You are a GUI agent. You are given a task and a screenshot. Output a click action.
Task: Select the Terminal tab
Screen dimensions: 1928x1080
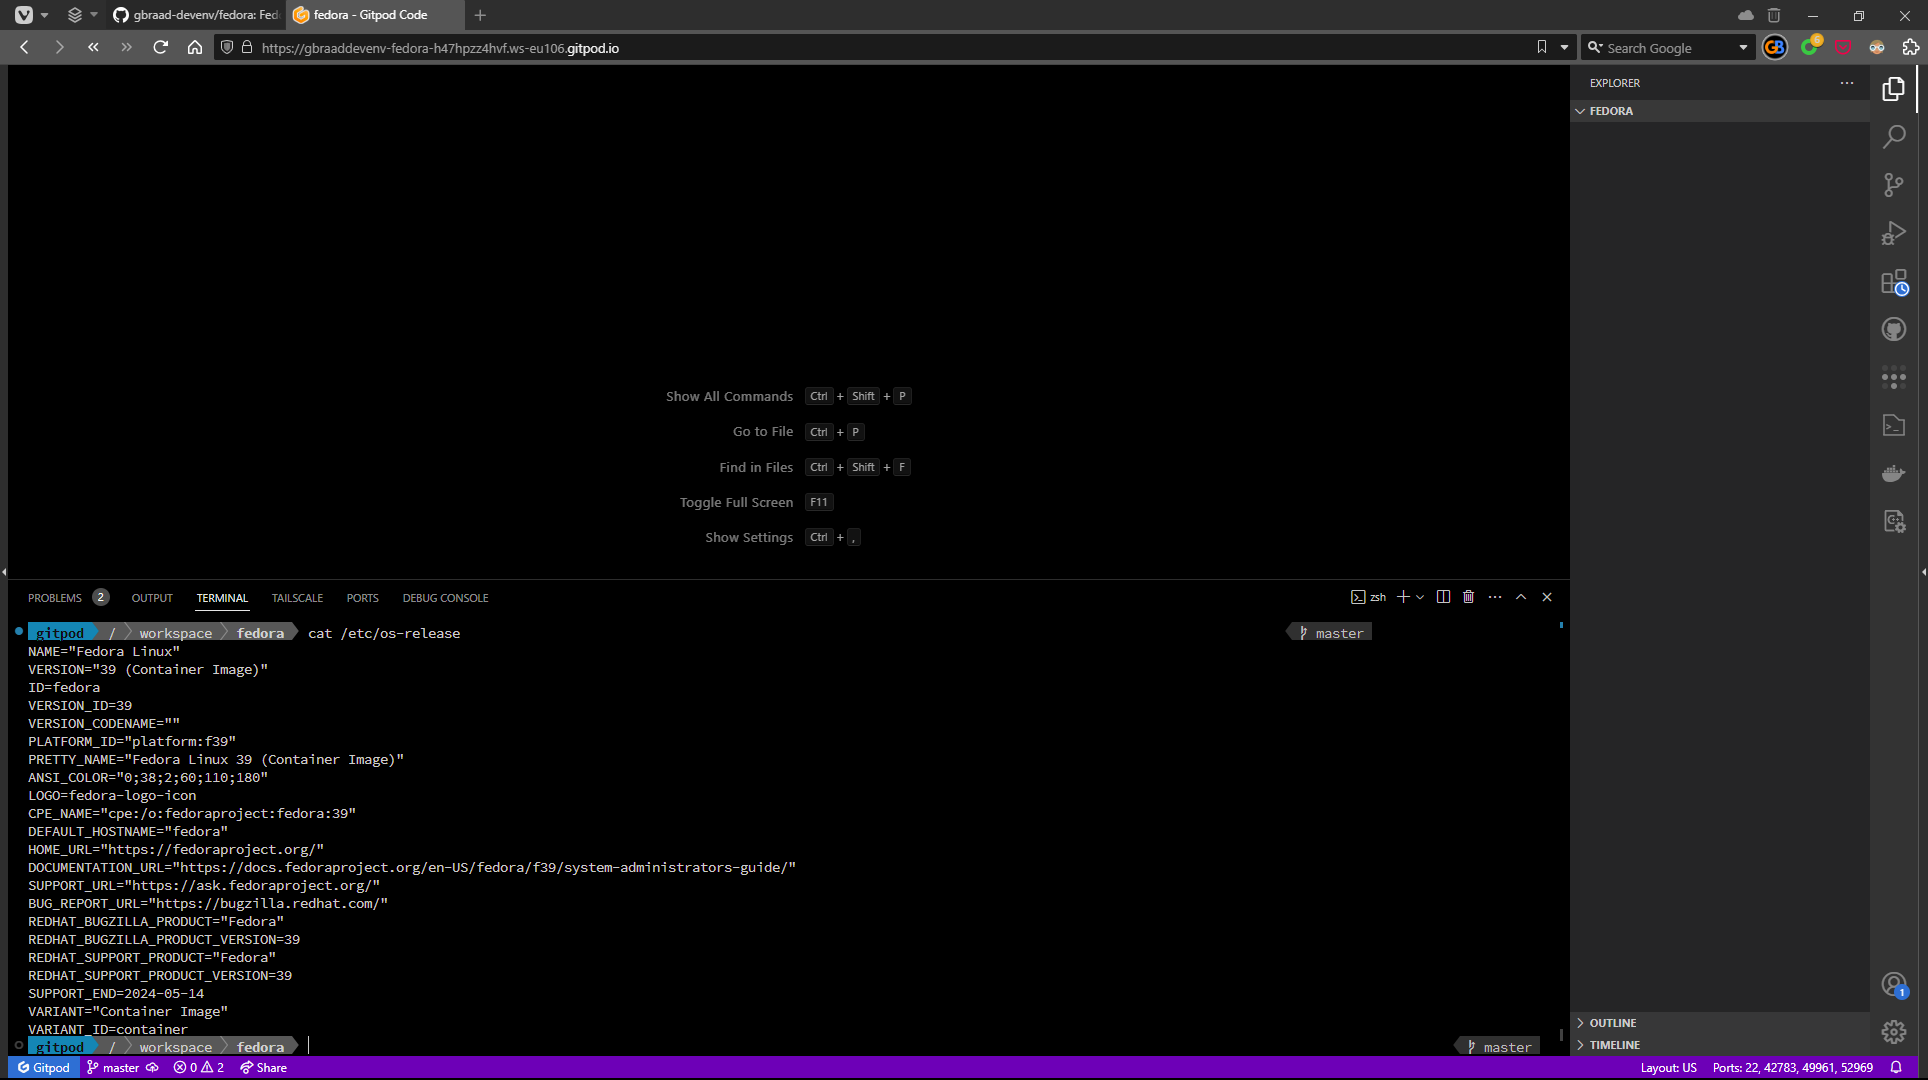[222, 598]
